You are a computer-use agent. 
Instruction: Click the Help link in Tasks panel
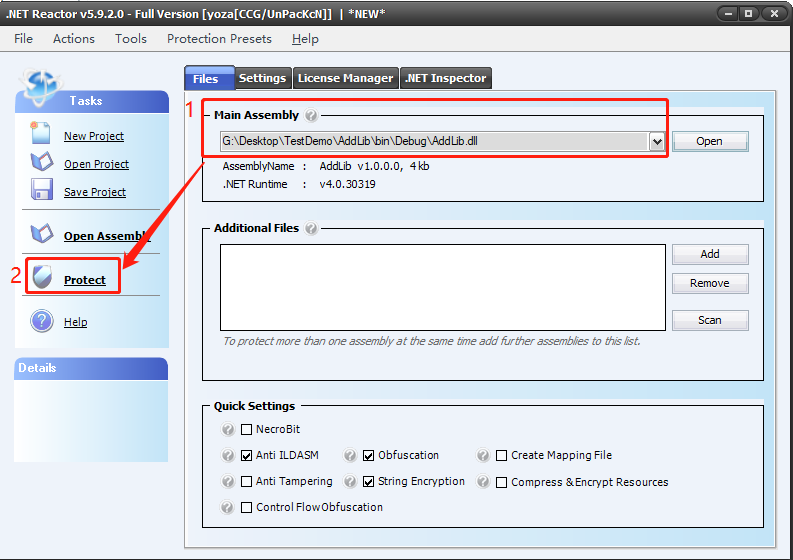(x=76, y=322)
